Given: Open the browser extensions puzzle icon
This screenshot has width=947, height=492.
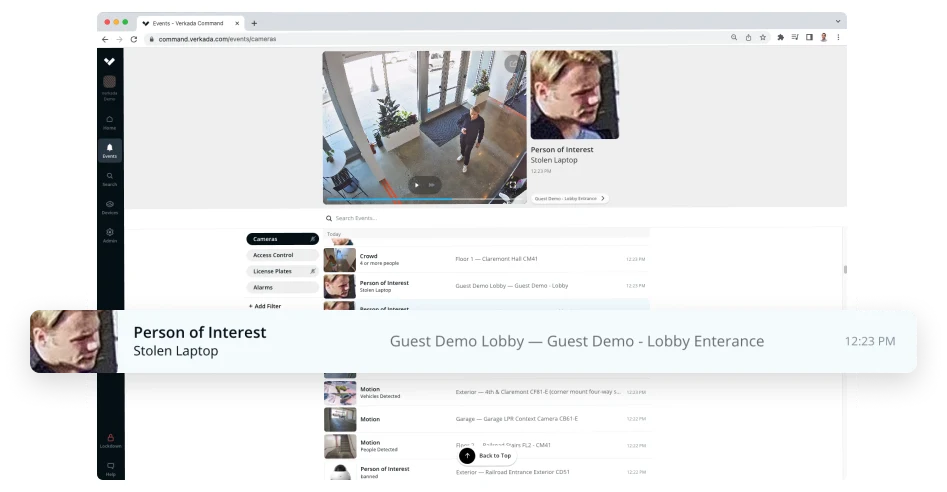Looking at the screenshot, I should [780, 37].
